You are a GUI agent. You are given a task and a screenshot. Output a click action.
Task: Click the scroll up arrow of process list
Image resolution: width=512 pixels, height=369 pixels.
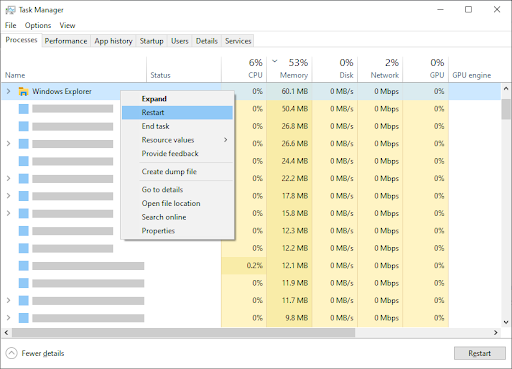[x=506, y=89]
